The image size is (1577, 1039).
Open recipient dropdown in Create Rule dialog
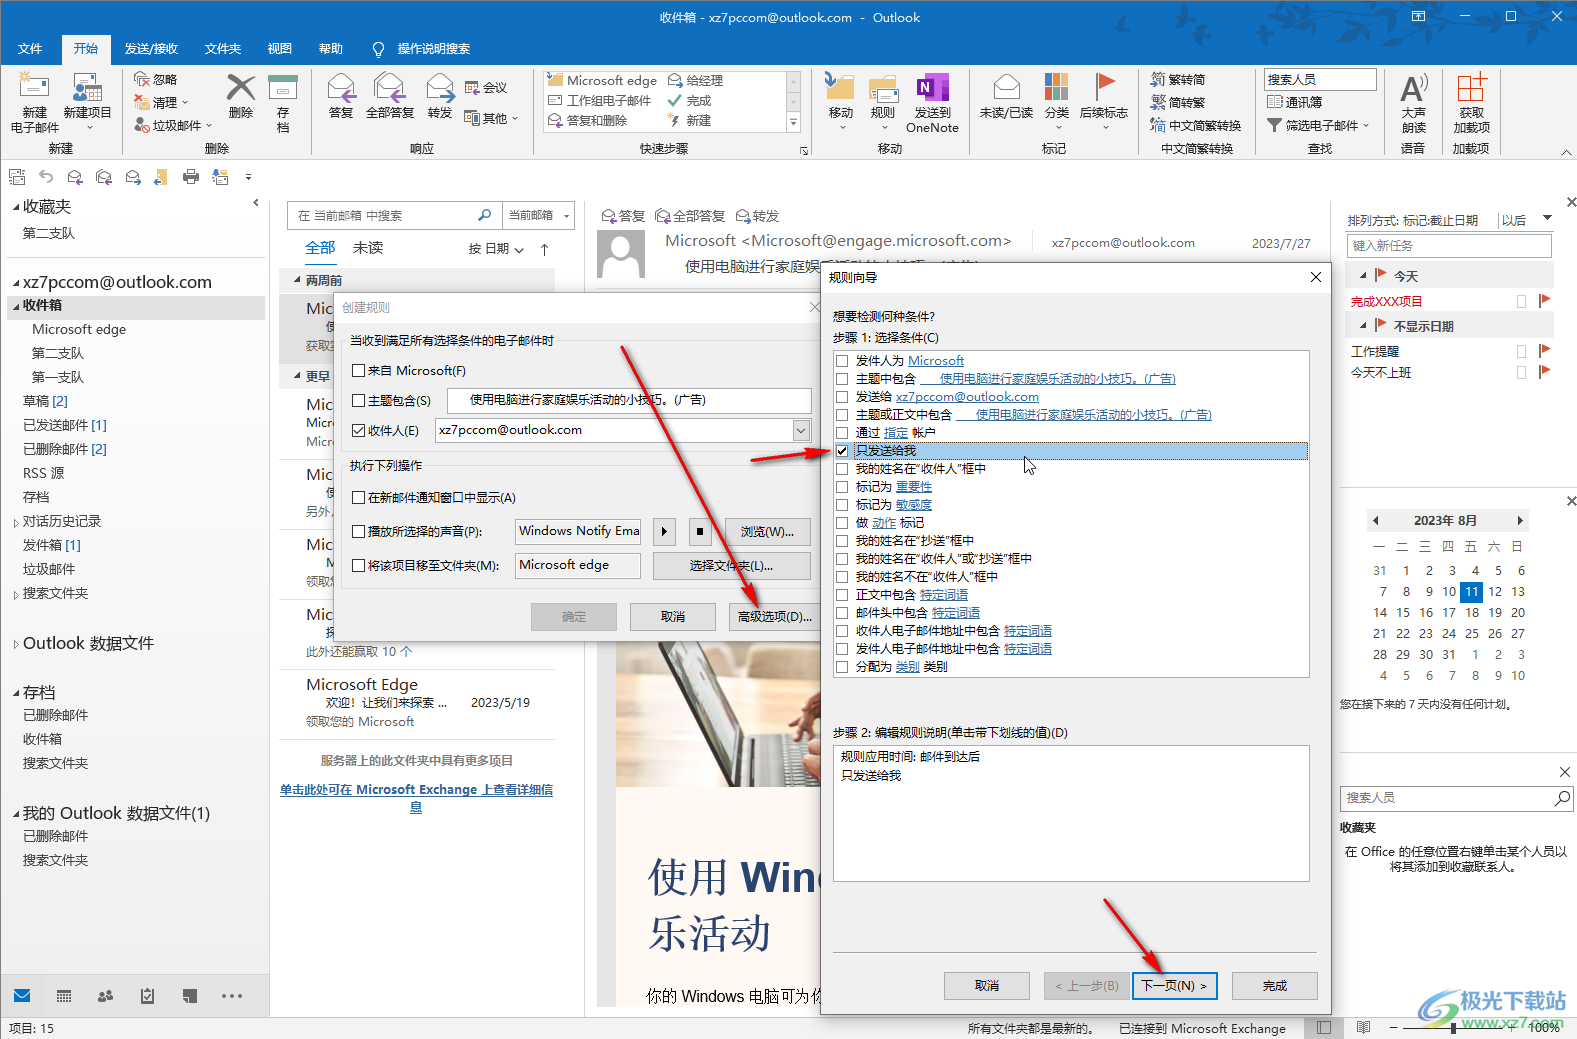coord(801,430)
